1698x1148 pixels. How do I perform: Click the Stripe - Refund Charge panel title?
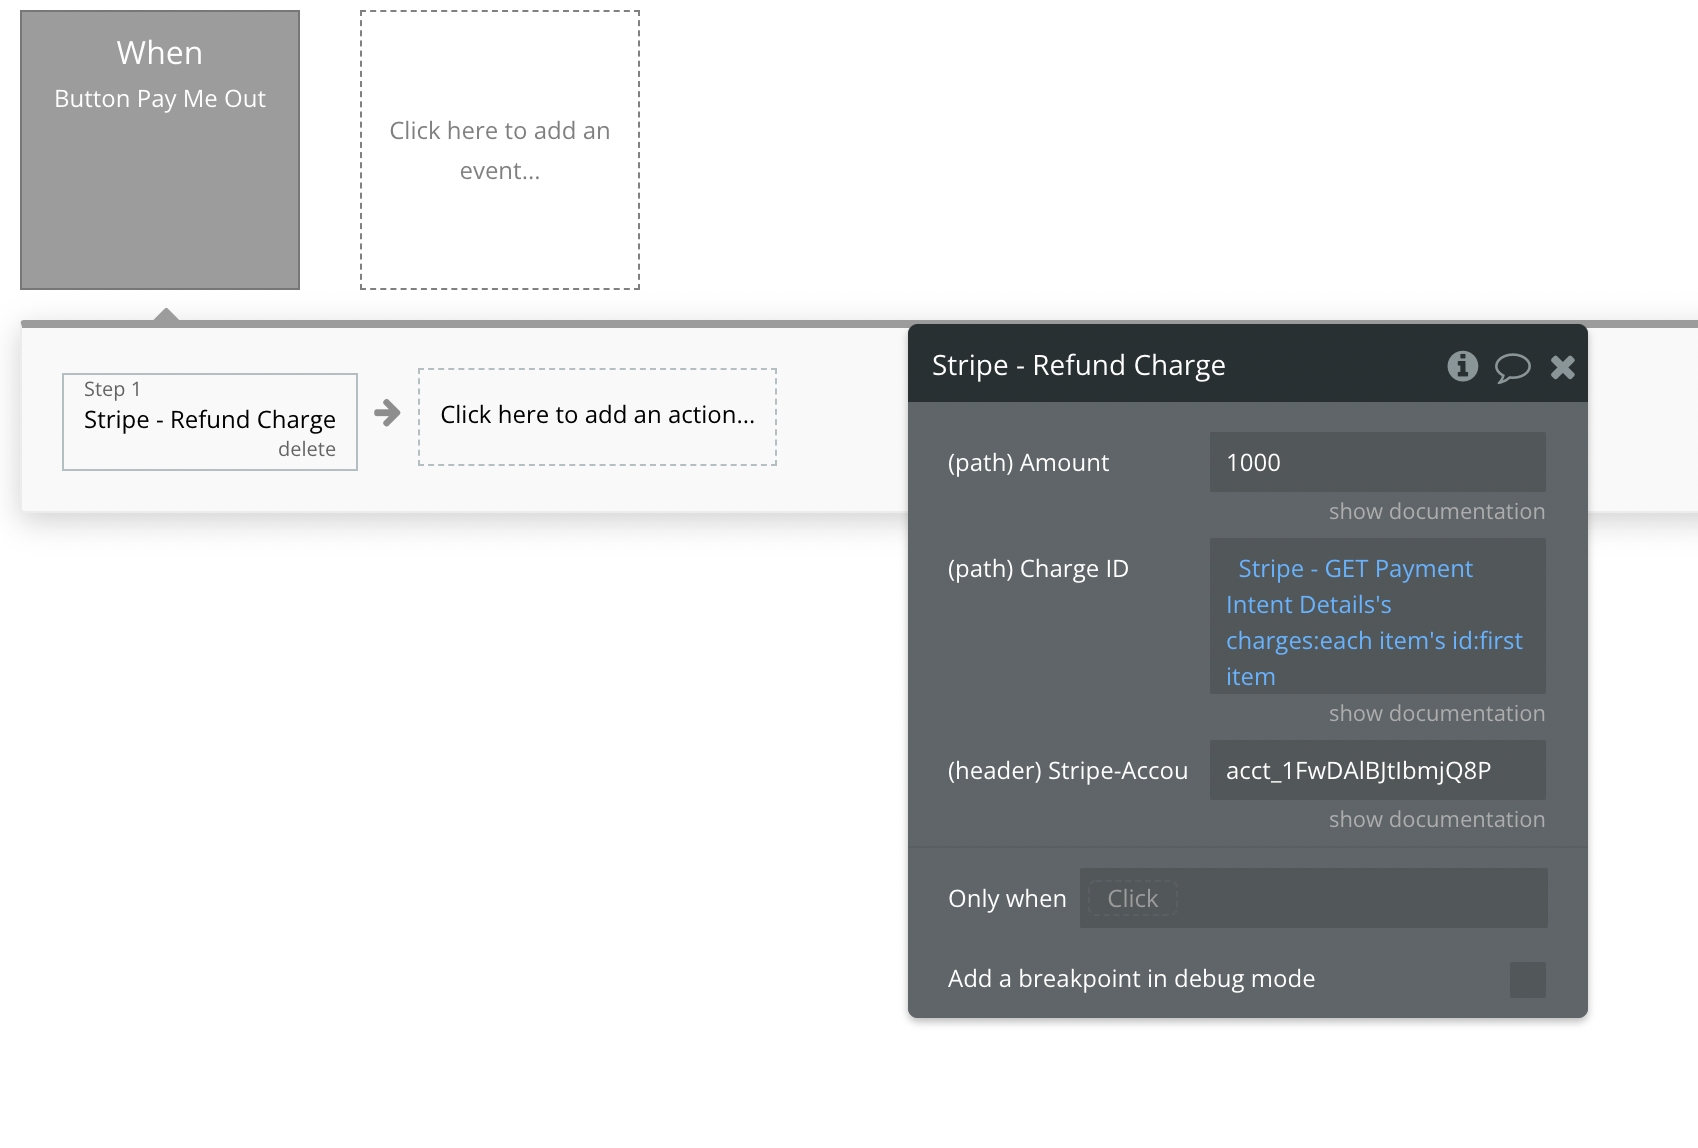pyautogui.click(x=1078, y=366)
